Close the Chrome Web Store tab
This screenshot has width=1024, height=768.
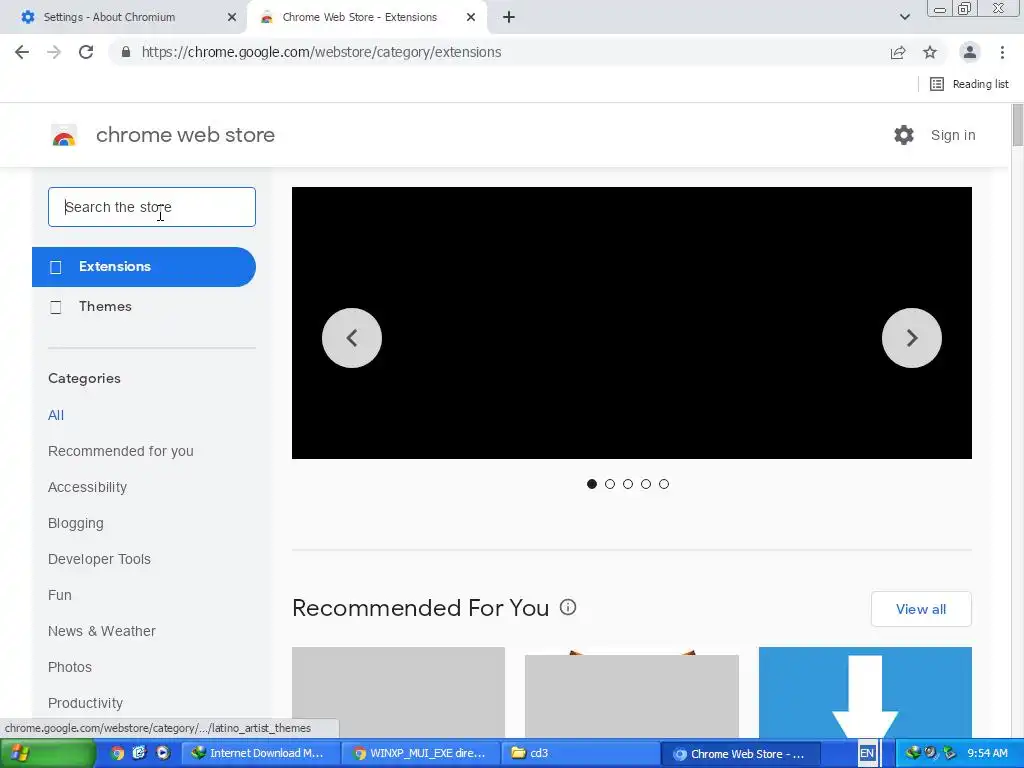coord(471,17)
